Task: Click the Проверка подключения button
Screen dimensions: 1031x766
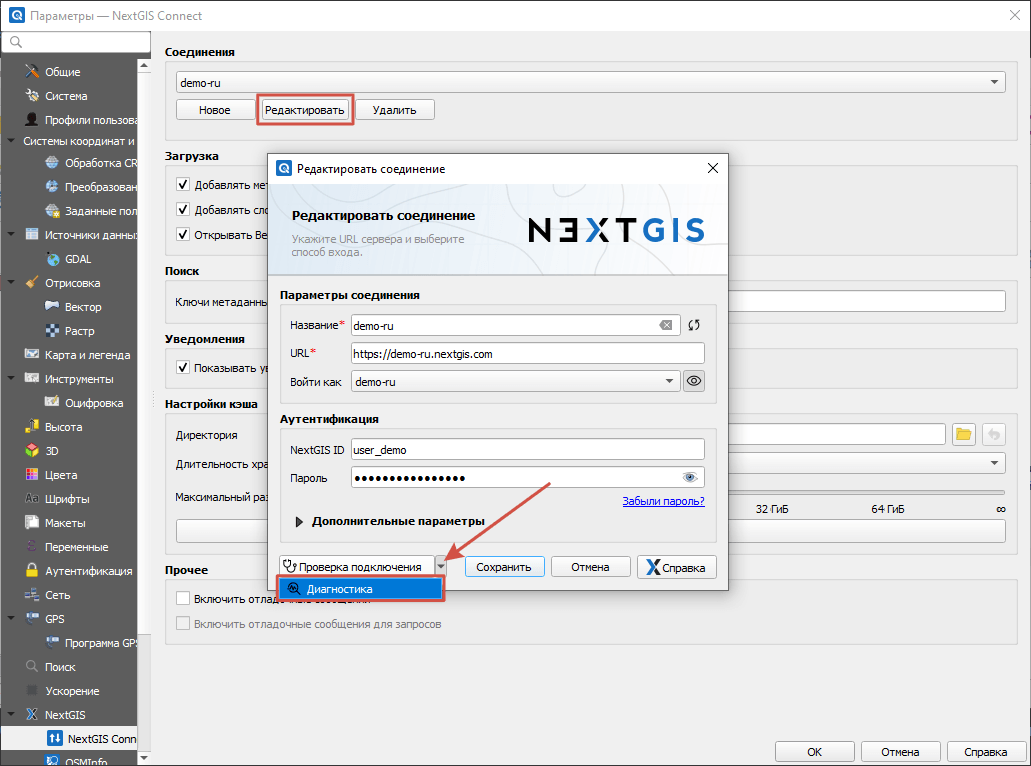Action: [x=357, y=567]
